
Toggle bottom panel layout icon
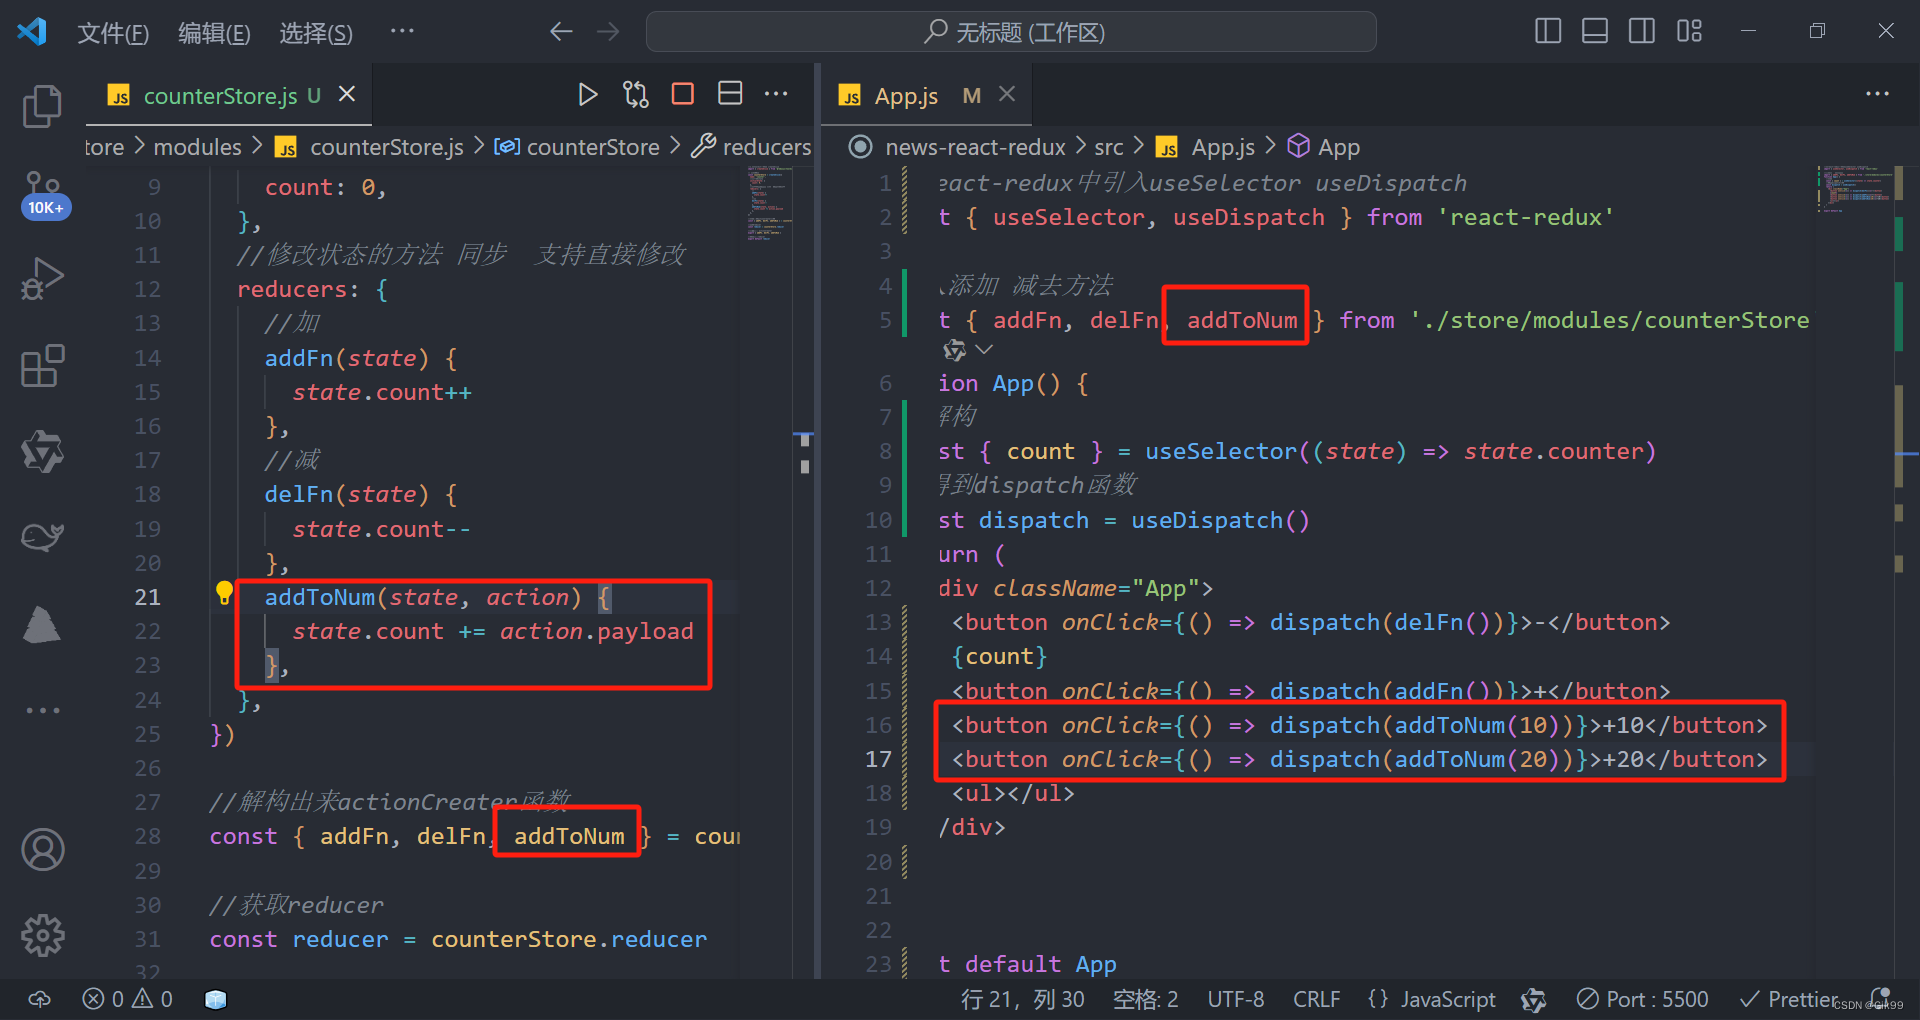tap(1594, 31)
